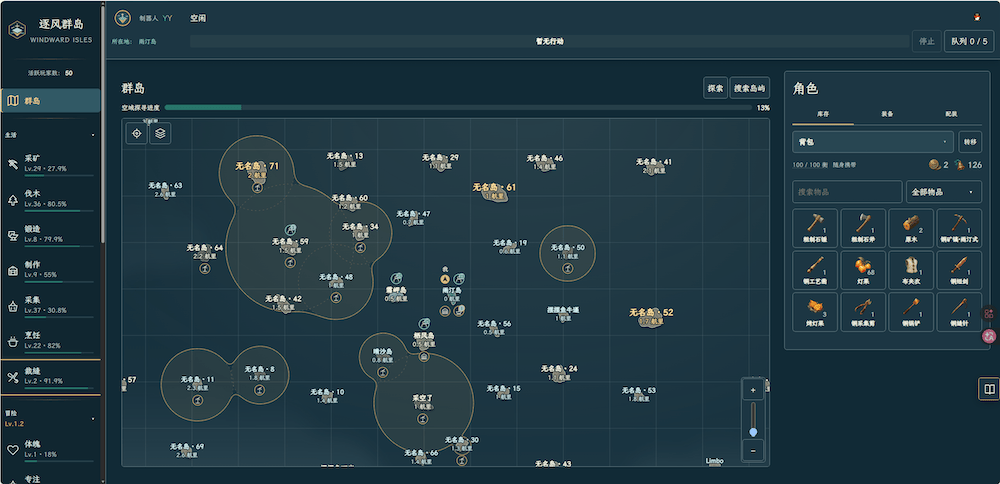Switch to the 库存 inventory tab
This screenshot has height=484, width=1000.
823,114
